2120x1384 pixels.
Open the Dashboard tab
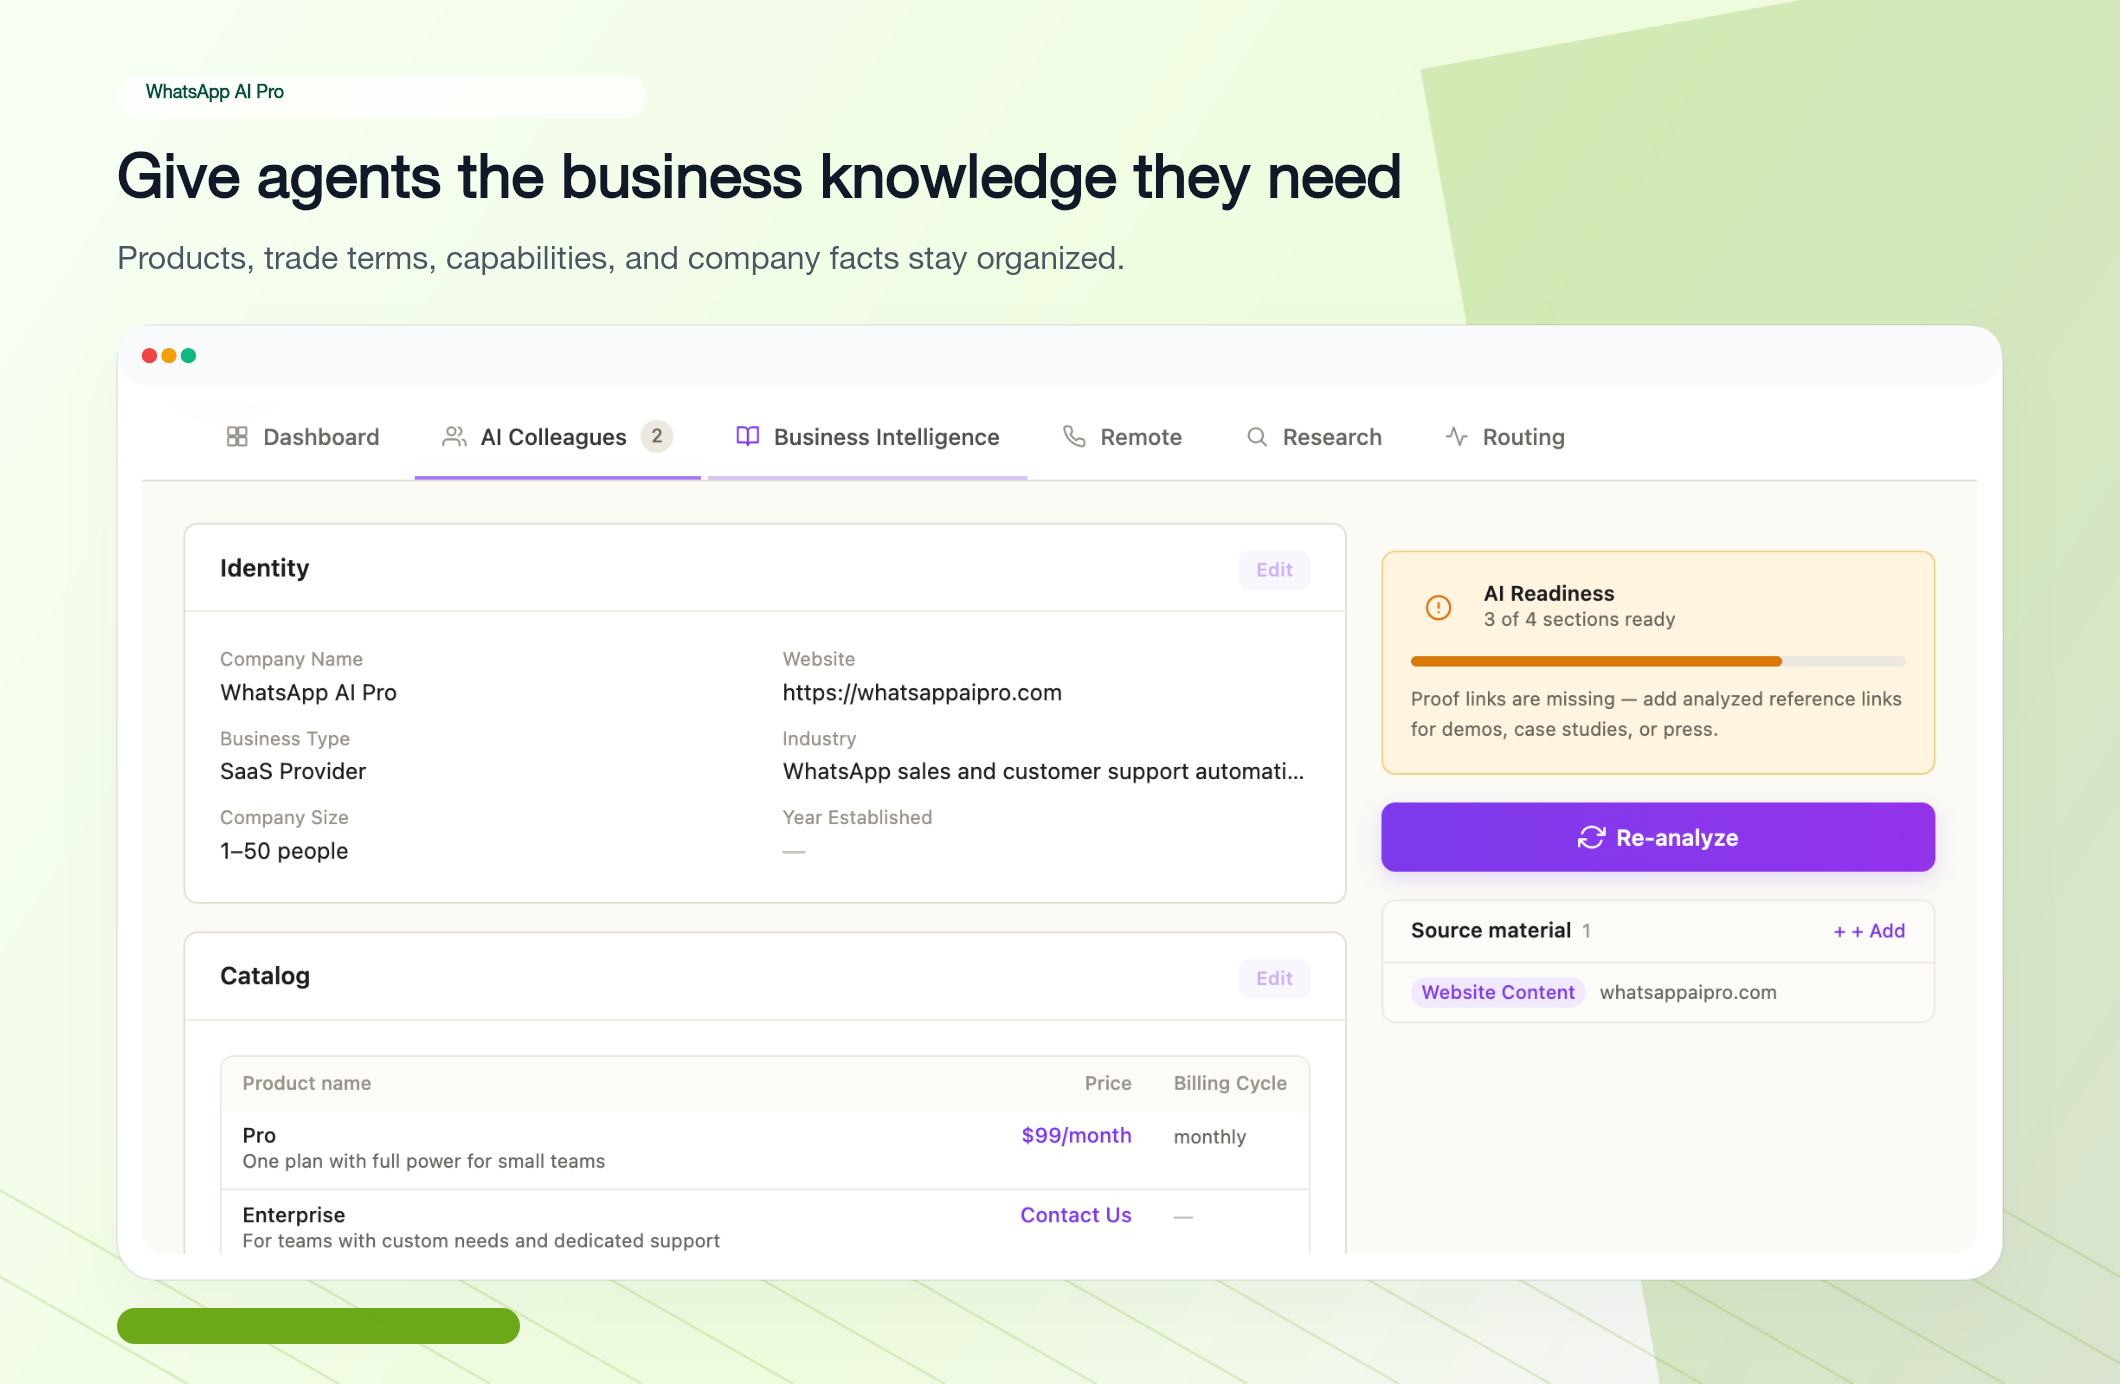click(303, 437)
